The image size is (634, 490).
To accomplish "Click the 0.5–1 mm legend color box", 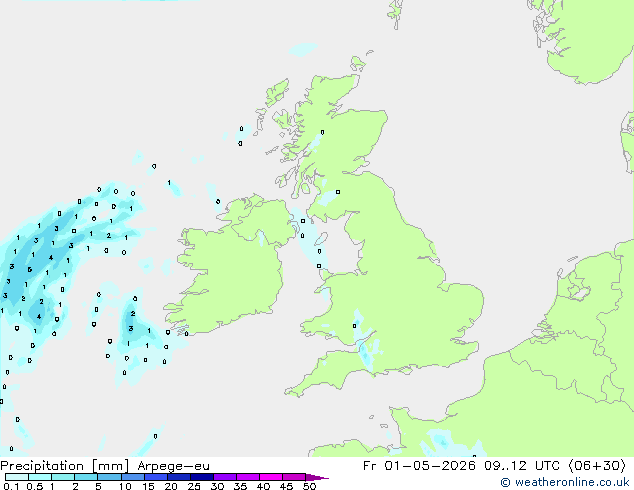I will 40,477.
